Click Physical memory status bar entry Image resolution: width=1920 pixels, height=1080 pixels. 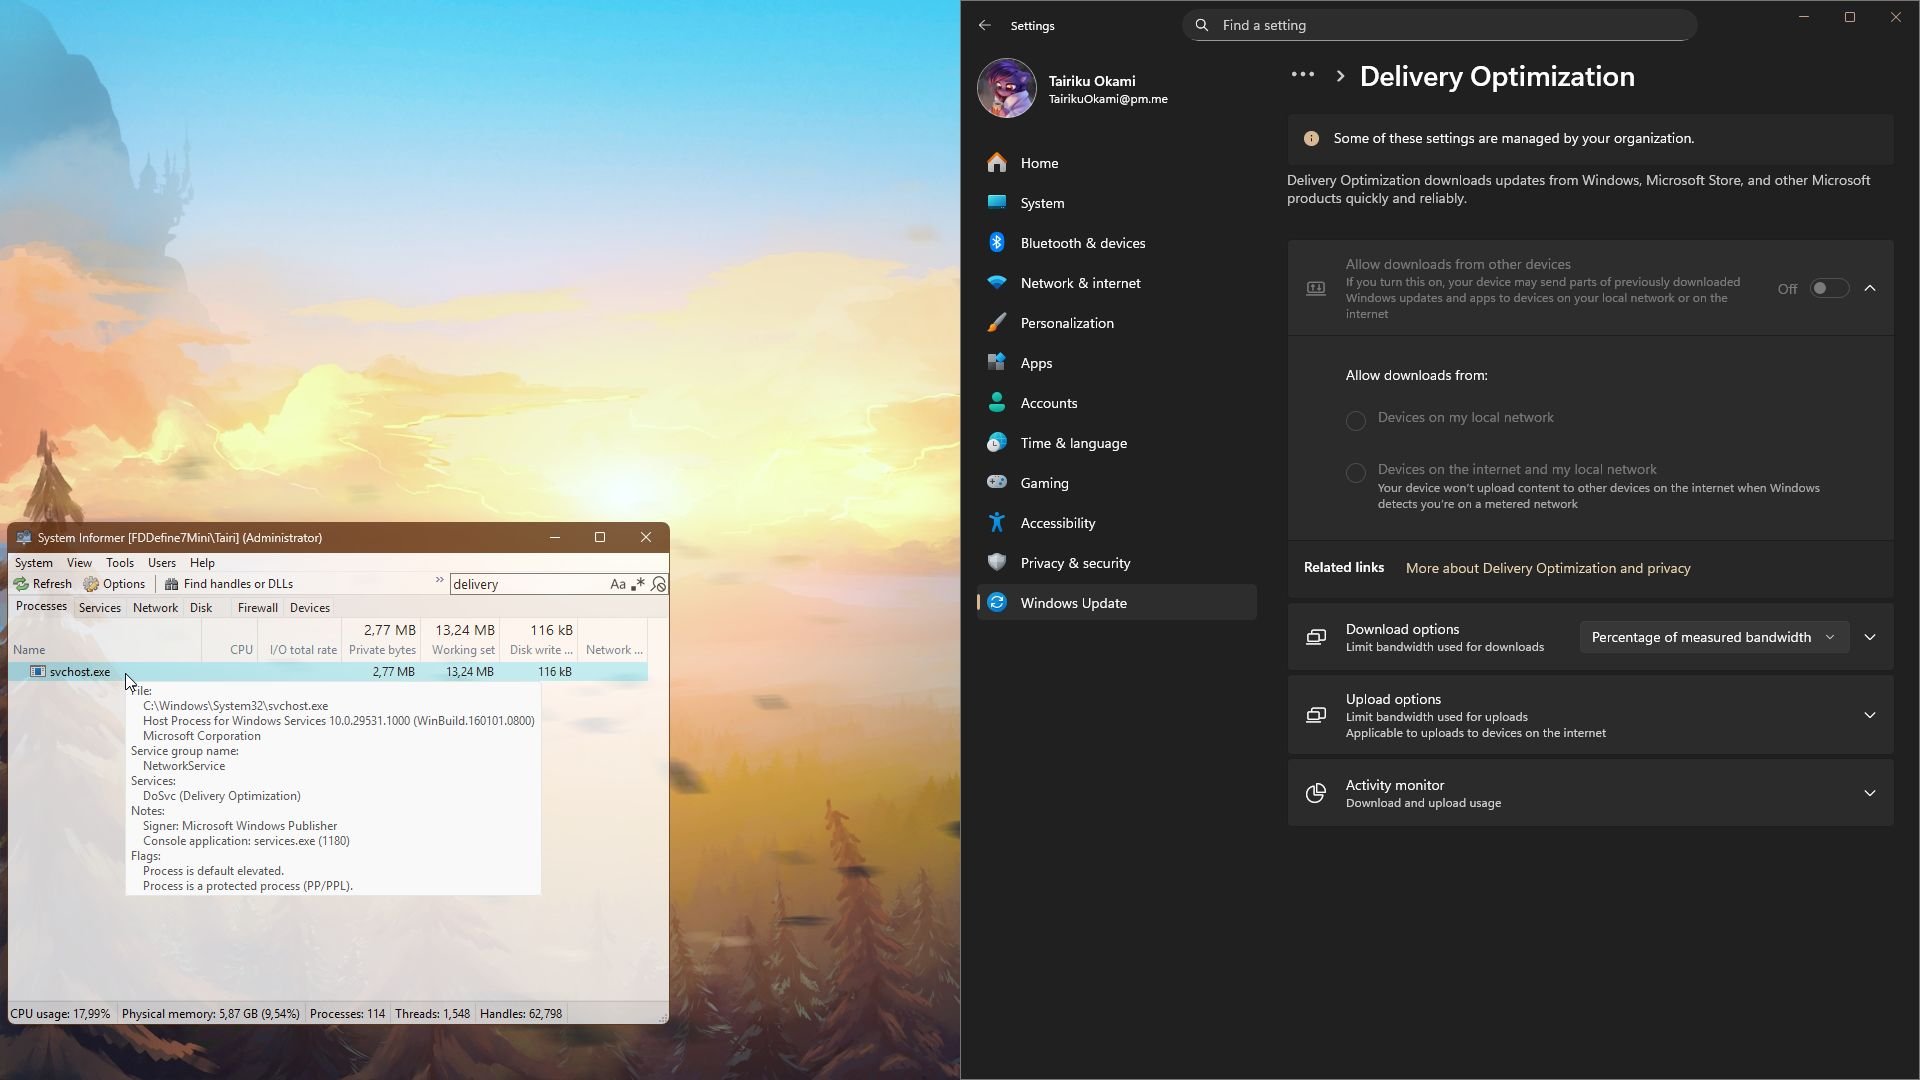point(211,1014)
